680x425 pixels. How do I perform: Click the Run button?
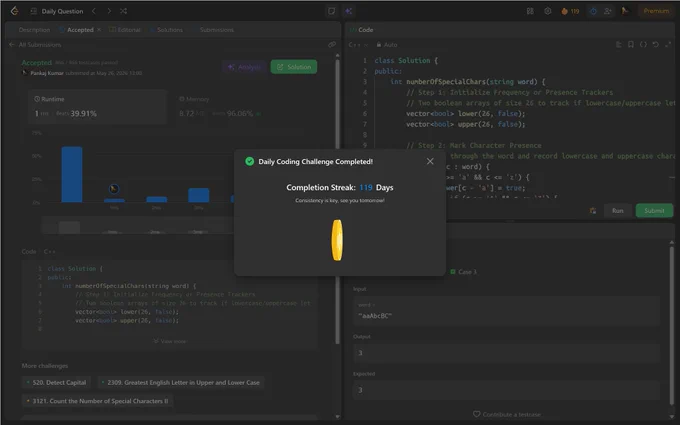pos(618,211)
